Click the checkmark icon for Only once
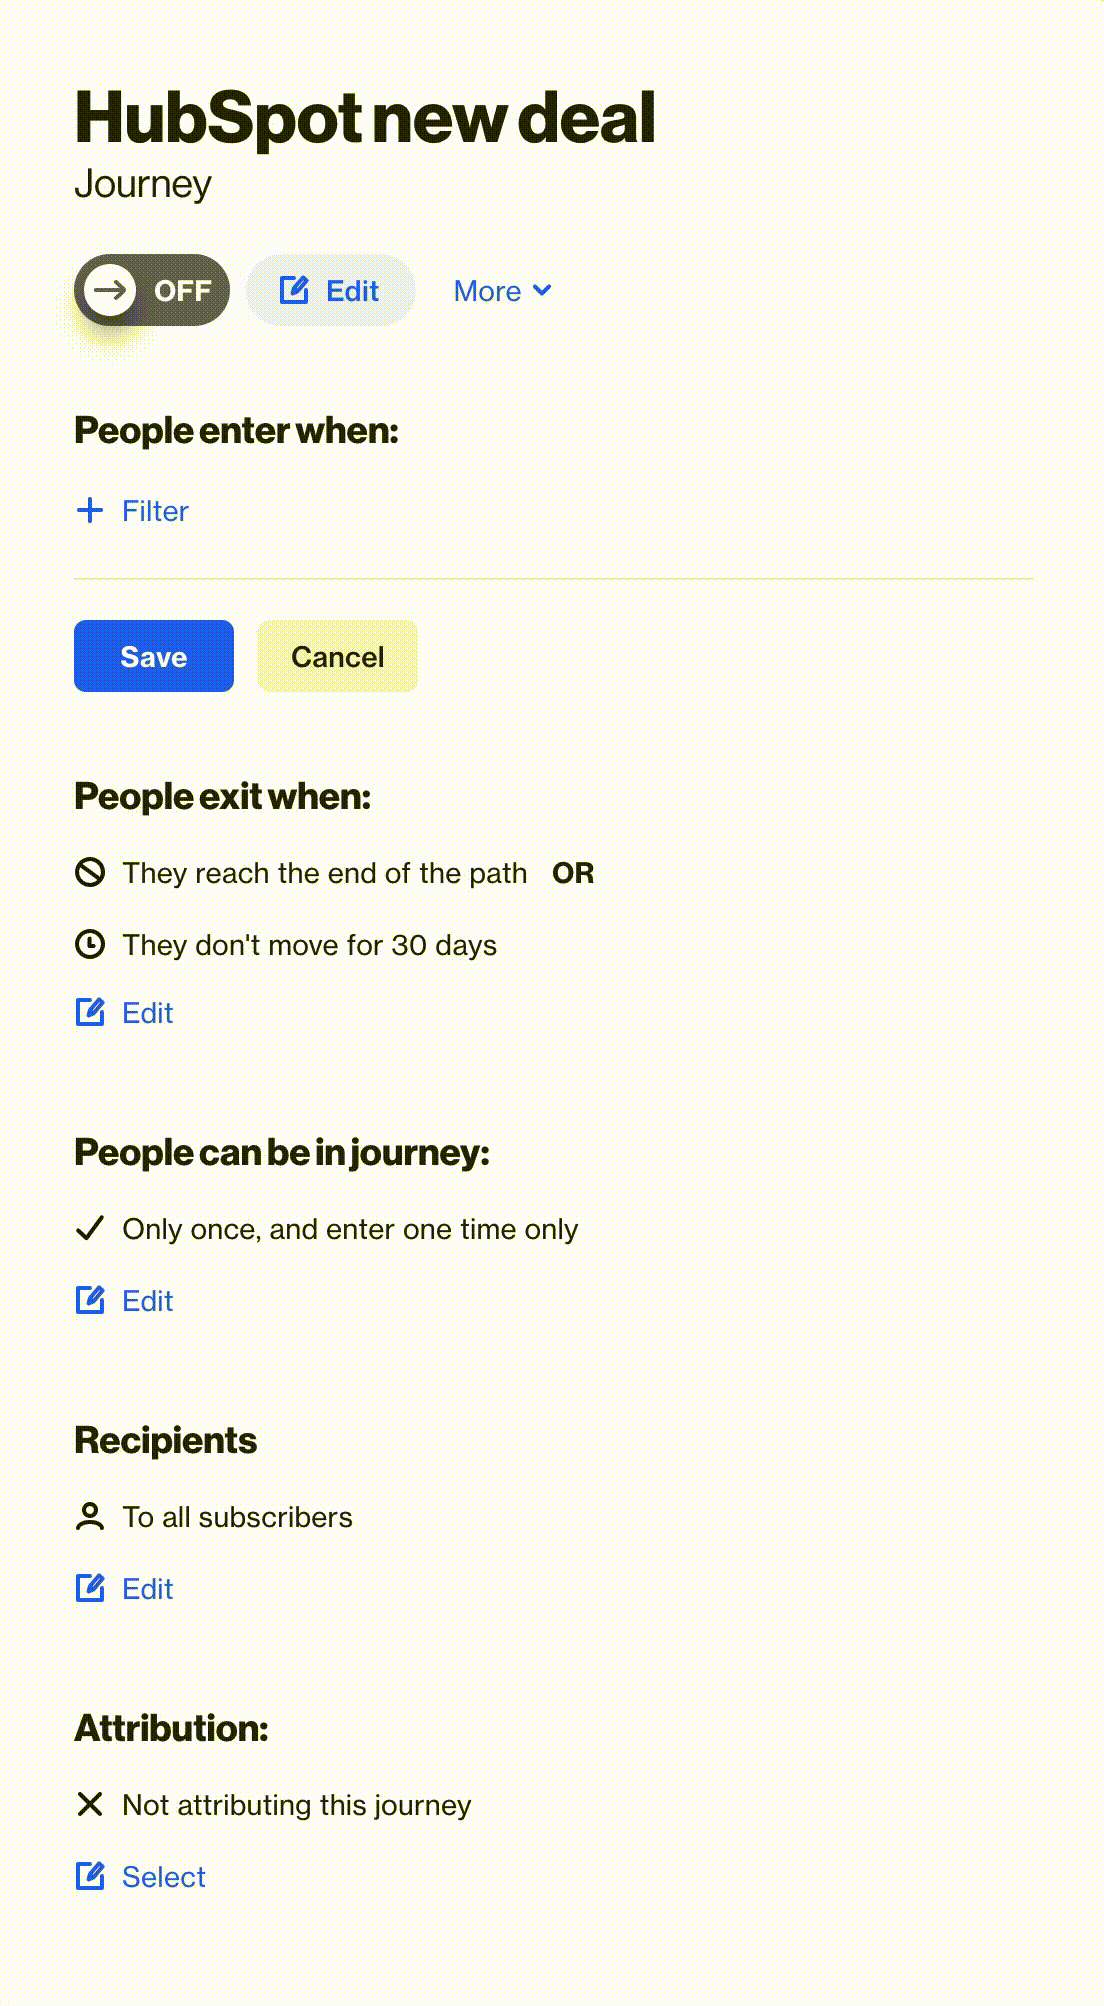1104x2006 pixels. coord(90,1229)
